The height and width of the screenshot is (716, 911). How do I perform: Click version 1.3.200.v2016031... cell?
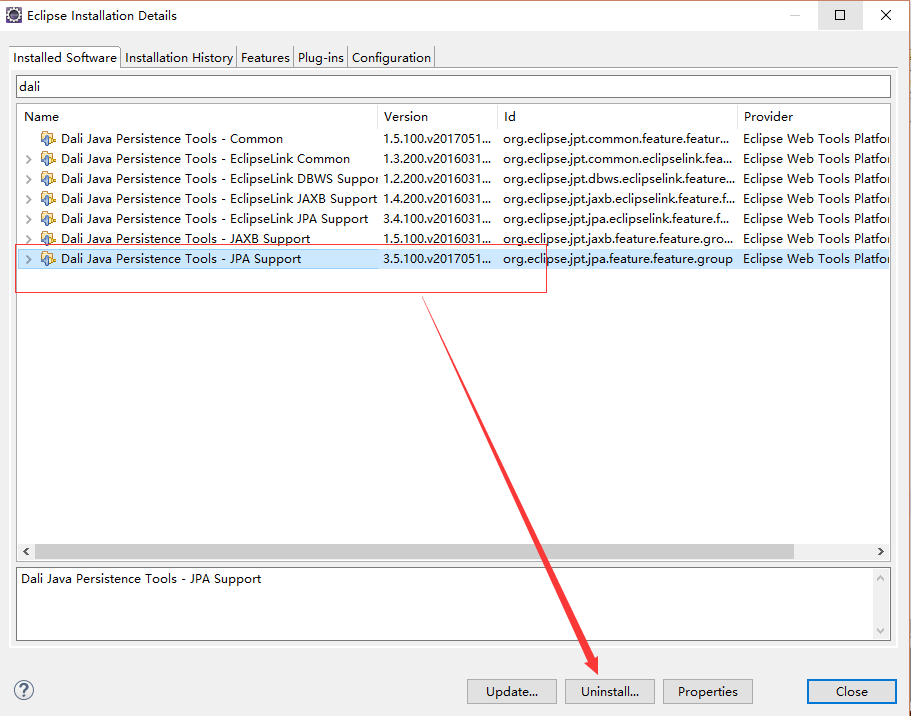tap(437, 159)
